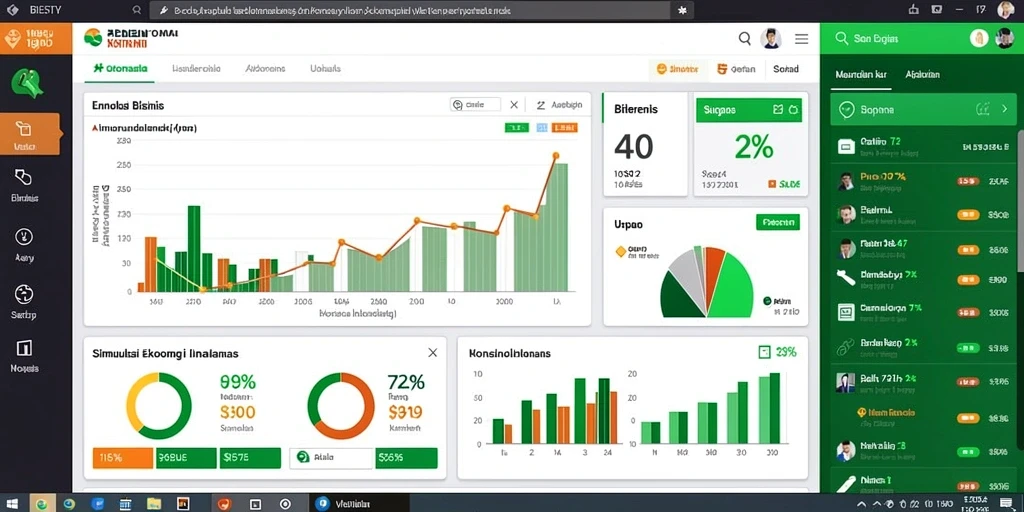
Task: Click the orange Sinoster button
Action: point(677,69)
